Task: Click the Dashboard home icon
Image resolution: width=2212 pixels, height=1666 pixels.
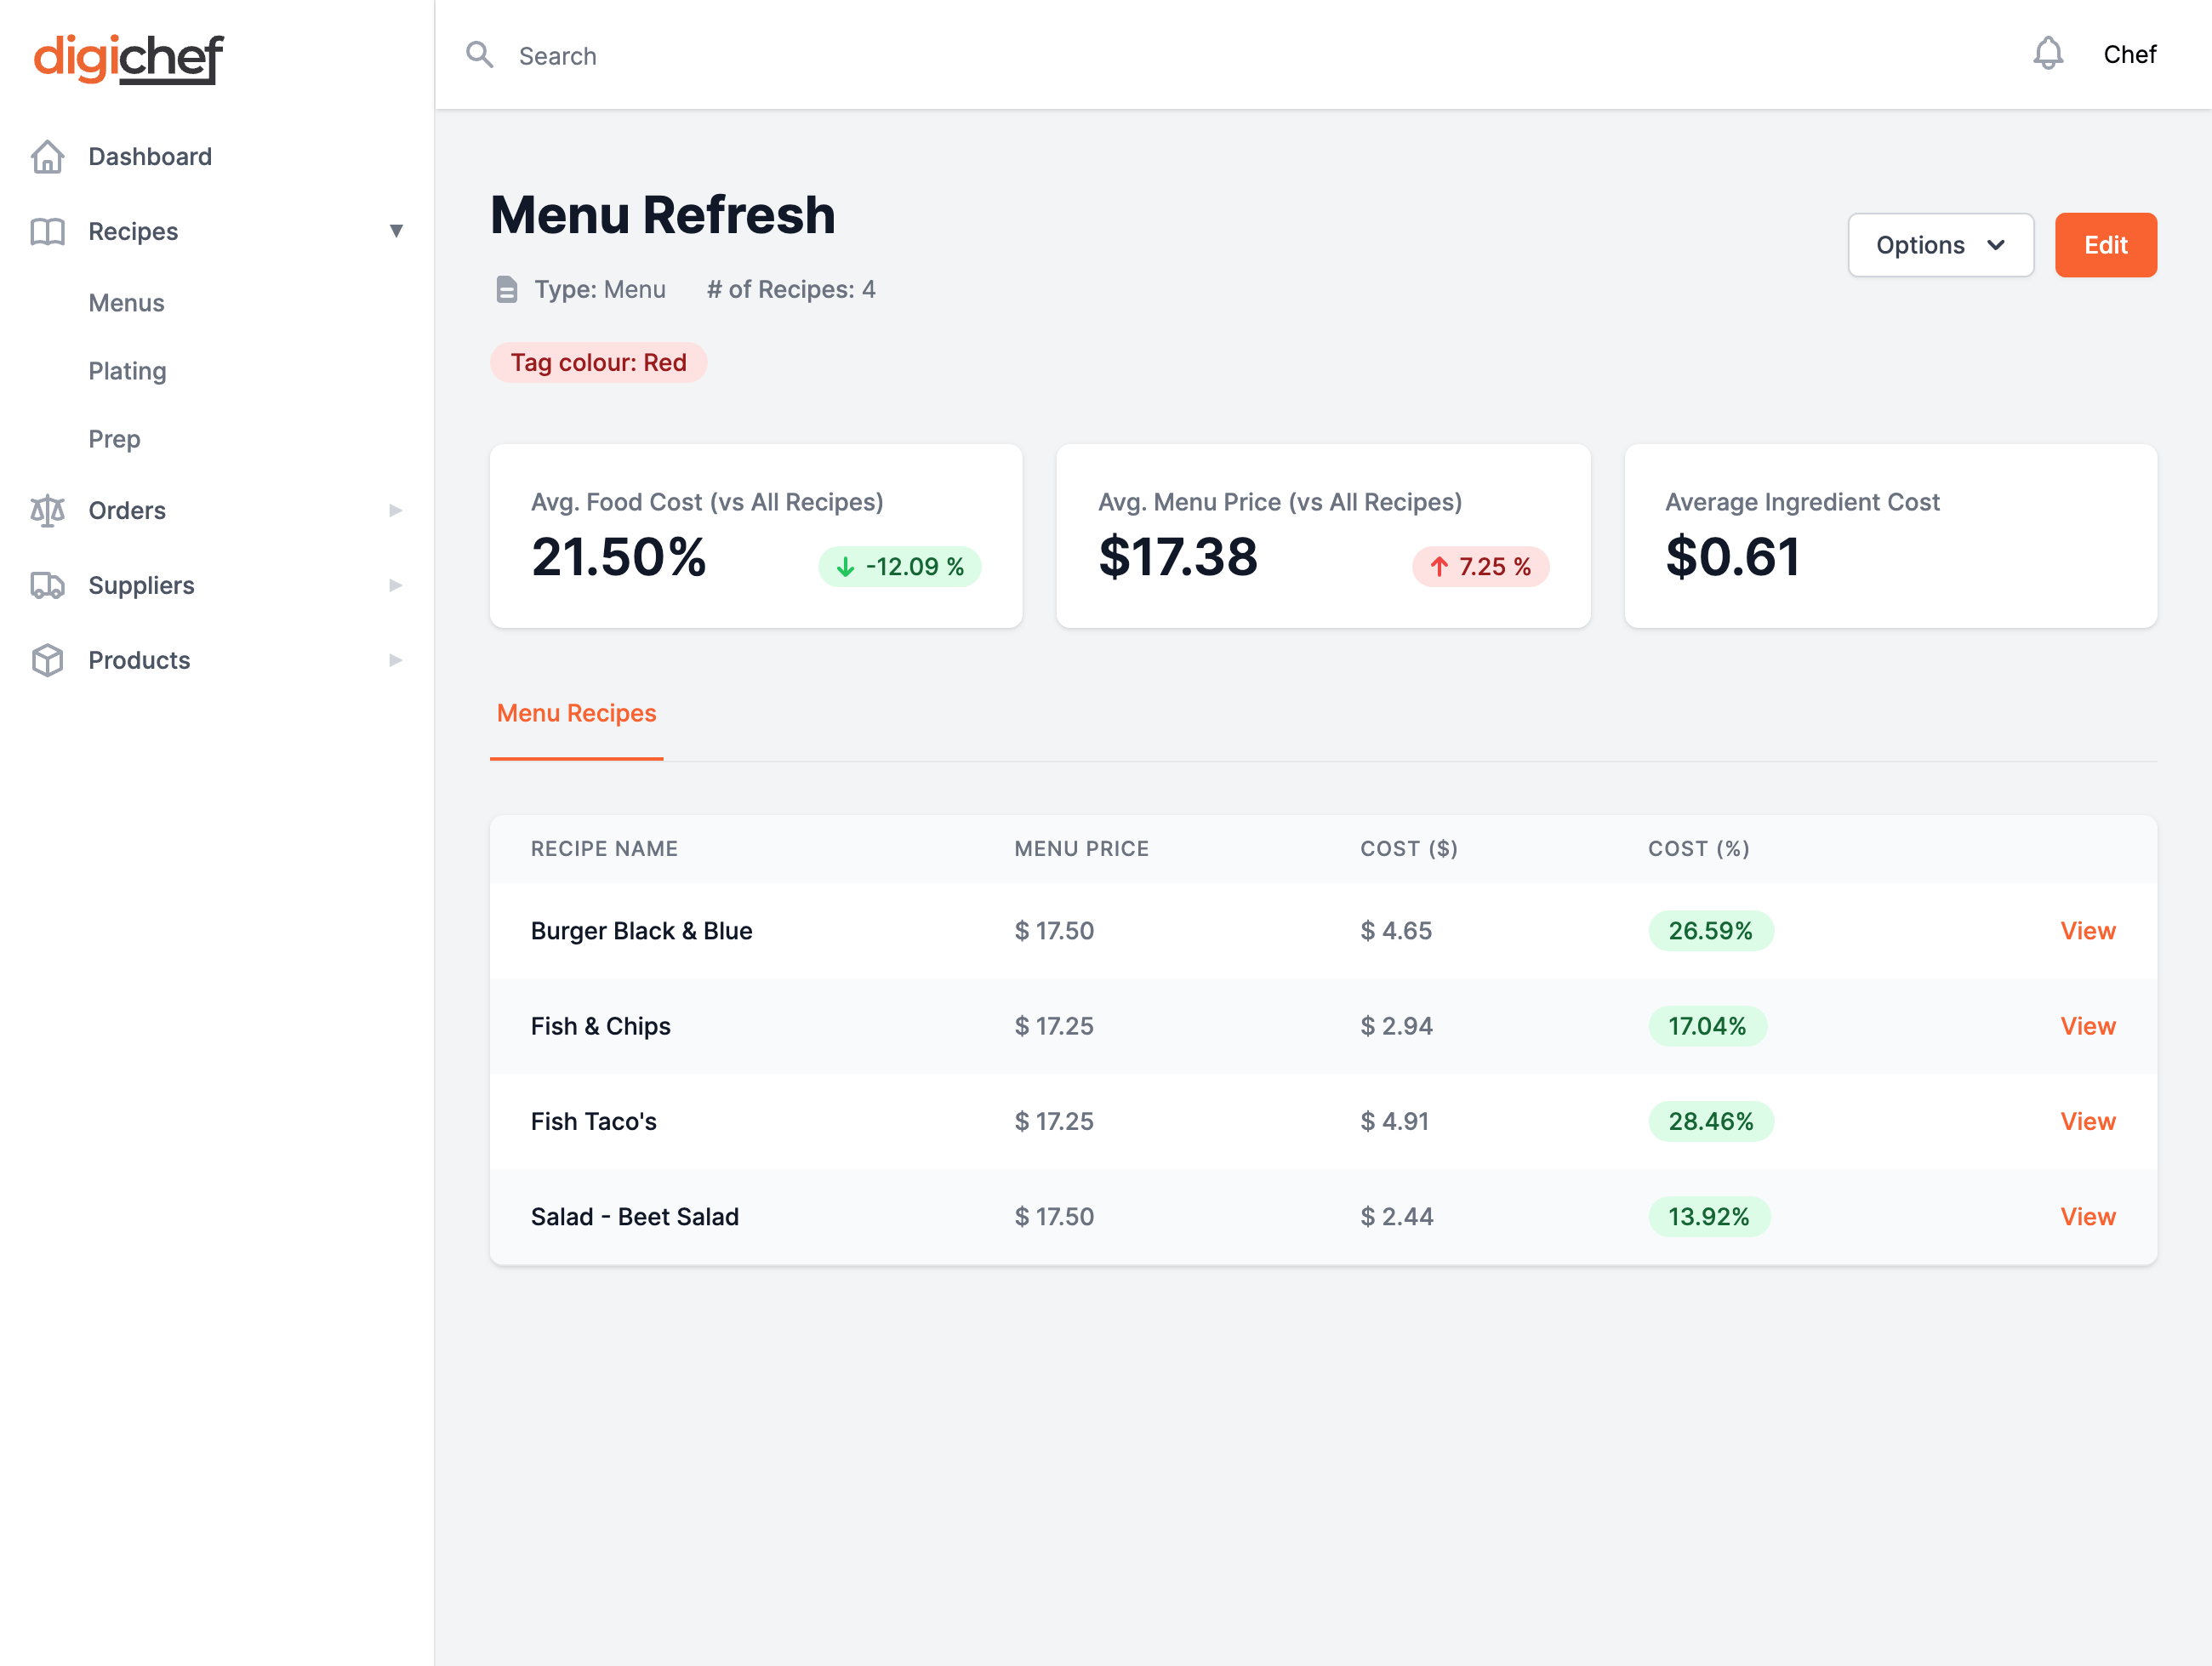Action: [47, 157]
